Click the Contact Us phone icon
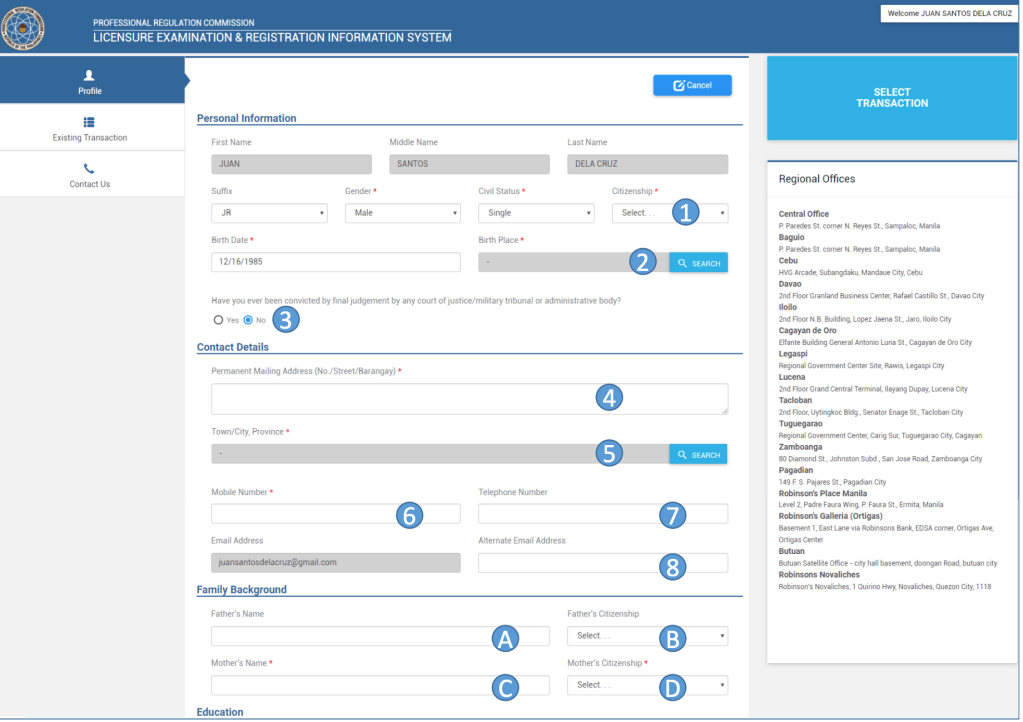The image size is (1023, 722). (89, 169)
